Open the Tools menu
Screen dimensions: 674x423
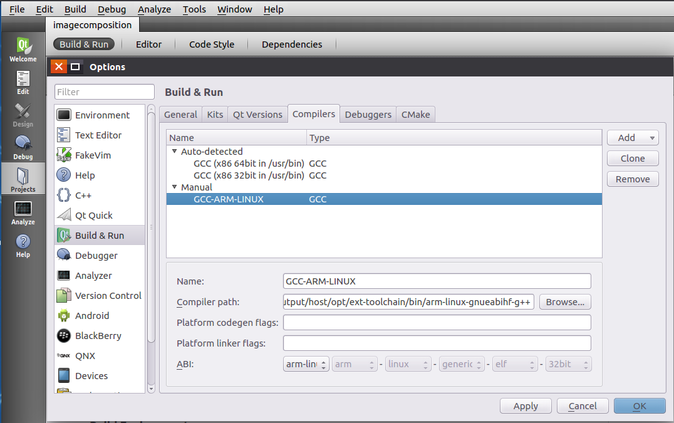[x=195, y=9]
